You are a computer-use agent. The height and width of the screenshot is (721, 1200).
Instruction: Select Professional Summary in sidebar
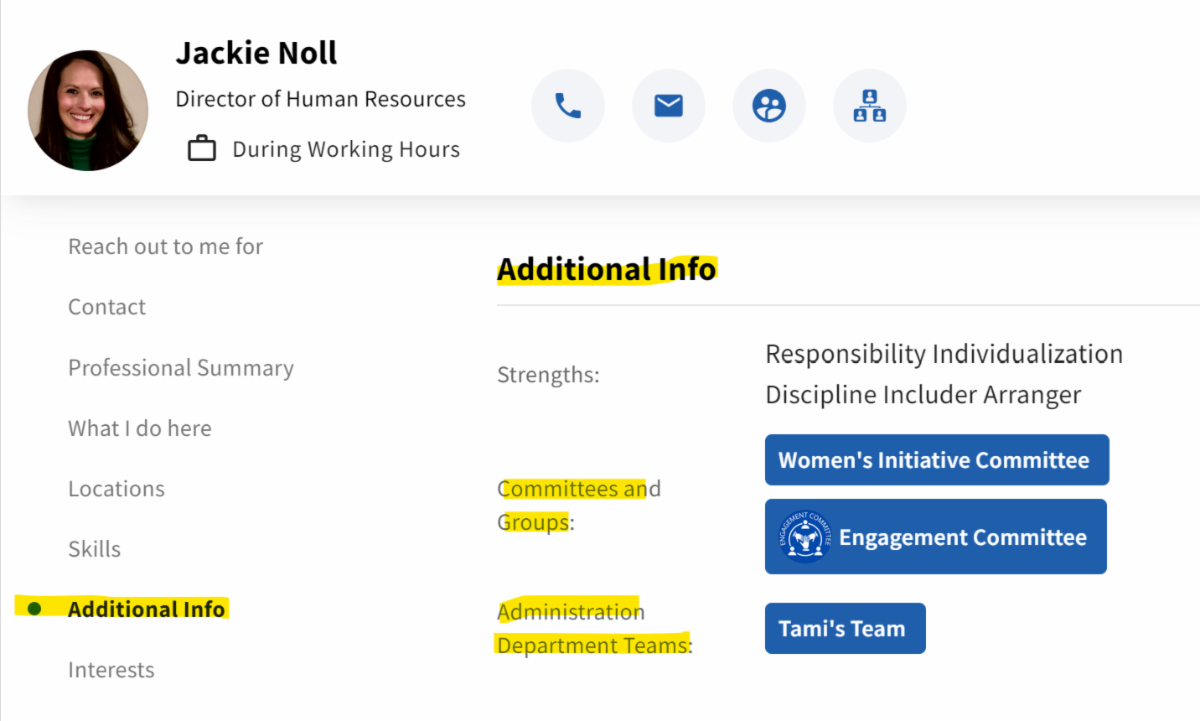(181, 368)
